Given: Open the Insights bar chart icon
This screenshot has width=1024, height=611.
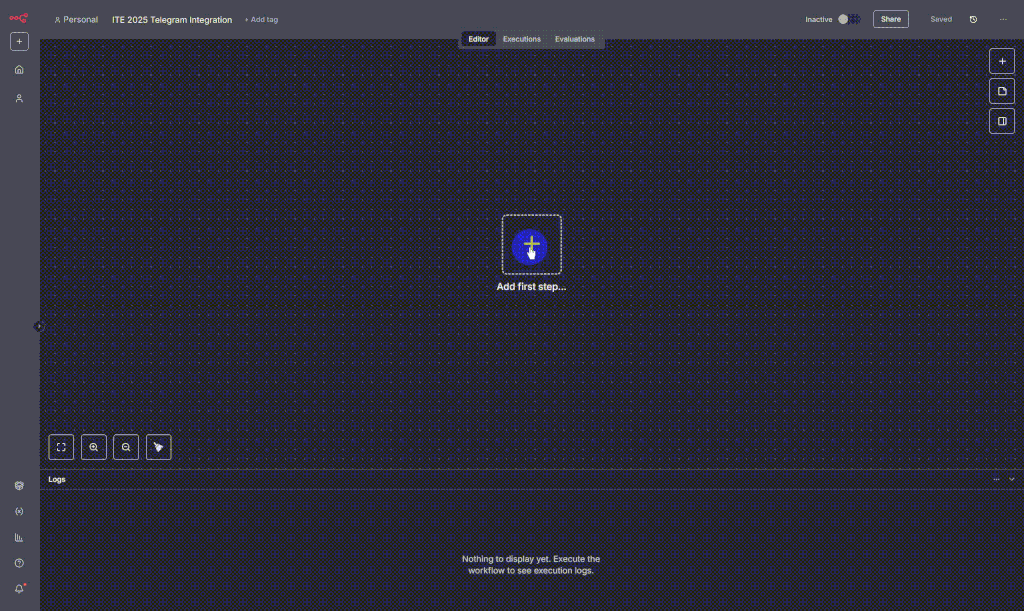Looking at the screenshot, I should click(x=19, y=538).
